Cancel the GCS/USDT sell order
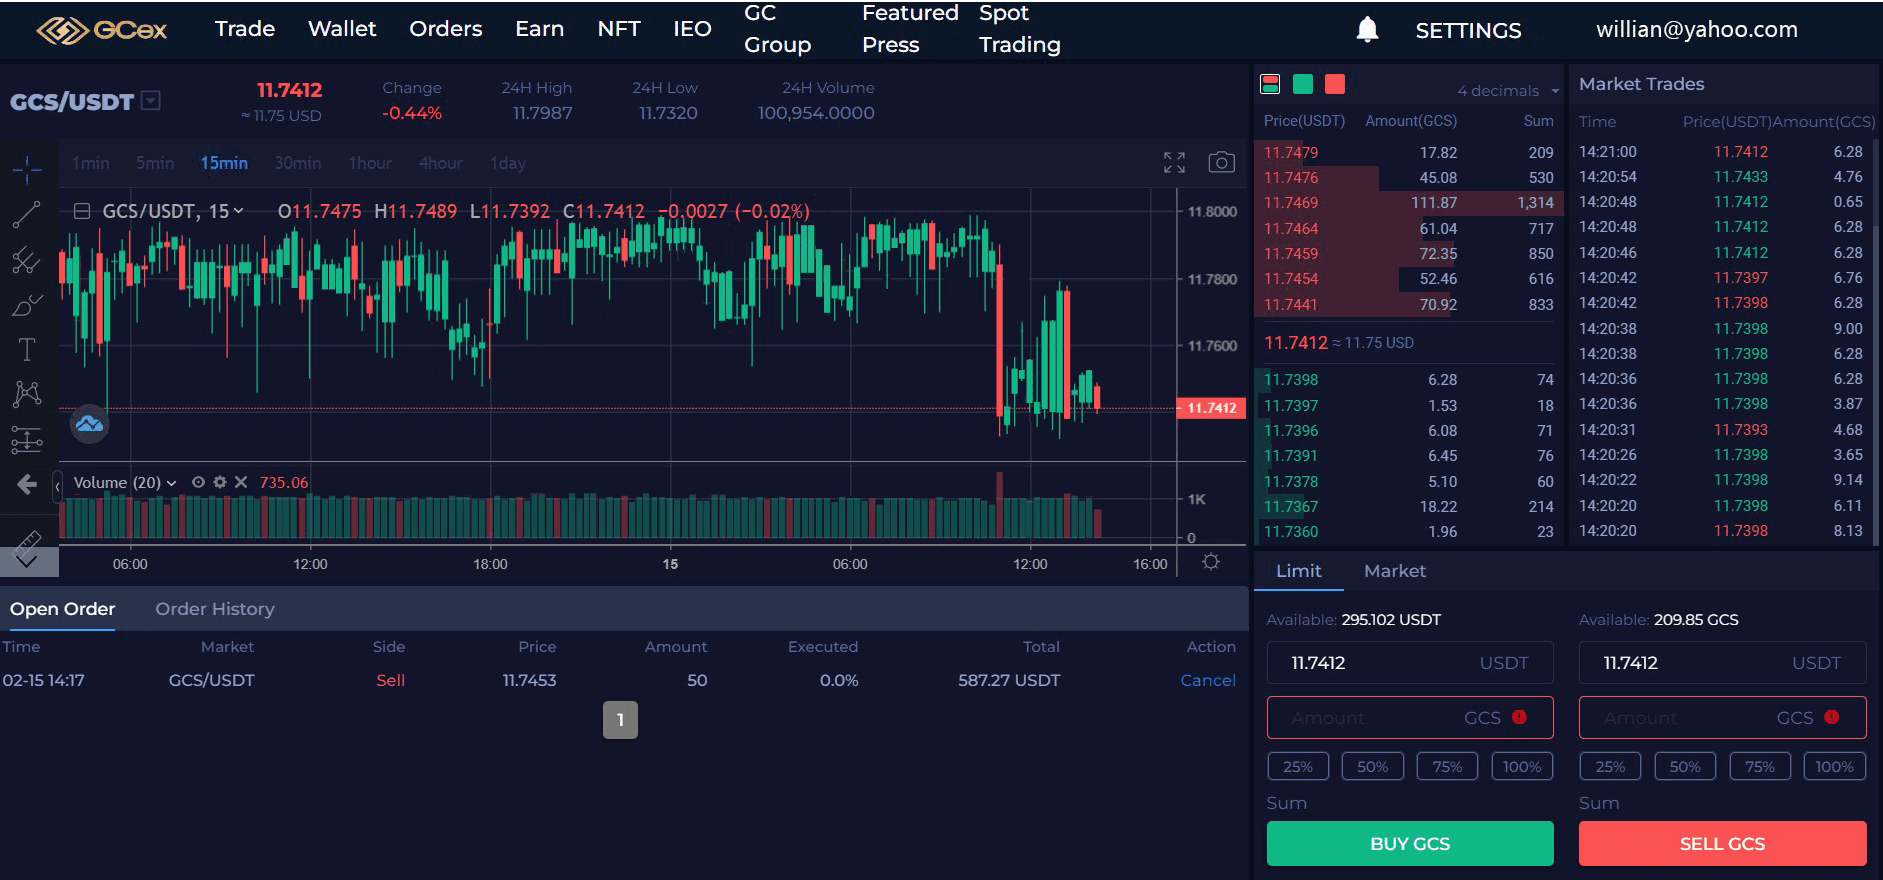The image size is (1883, 880). click(1208, 680)
